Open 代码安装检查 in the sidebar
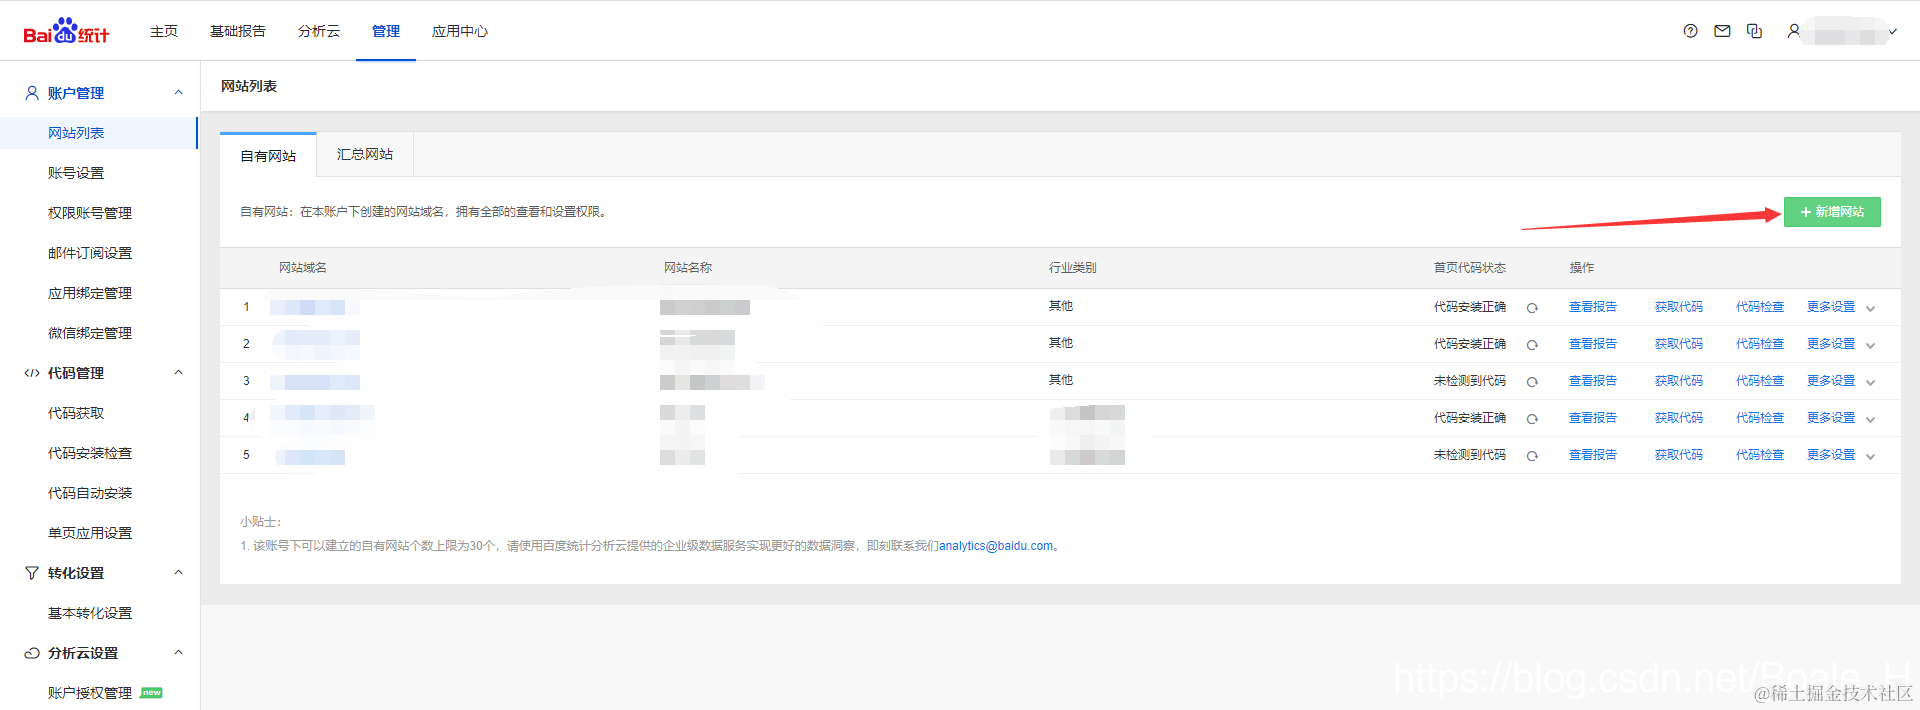1920x710 pixels. tap(90, 453)
